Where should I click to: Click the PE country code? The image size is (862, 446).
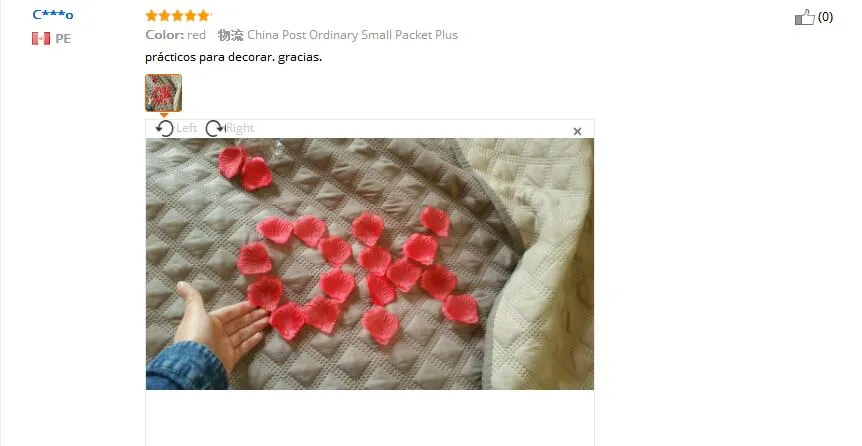point(63,38)
